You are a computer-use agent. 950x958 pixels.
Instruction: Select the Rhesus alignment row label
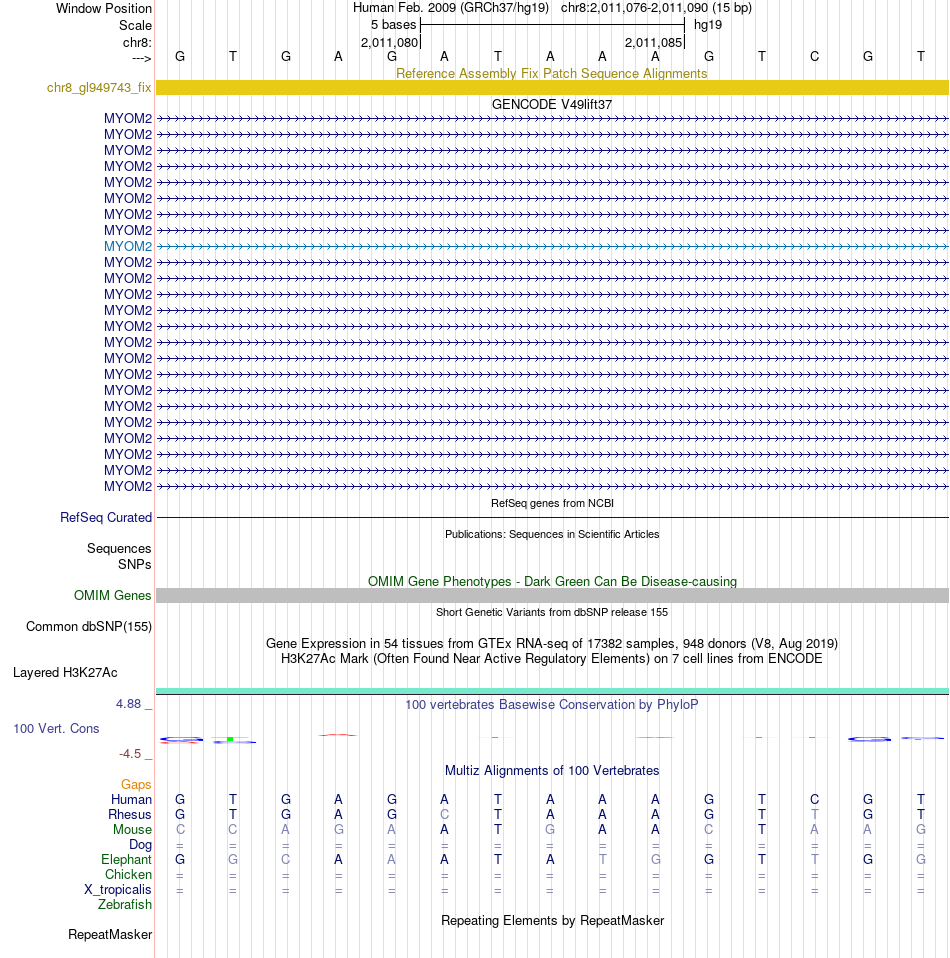pos(130,814)
